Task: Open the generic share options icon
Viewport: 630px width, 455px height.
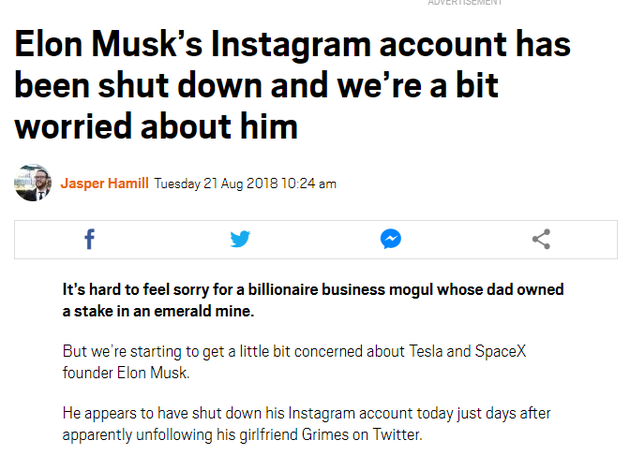Action: [541, 239]
